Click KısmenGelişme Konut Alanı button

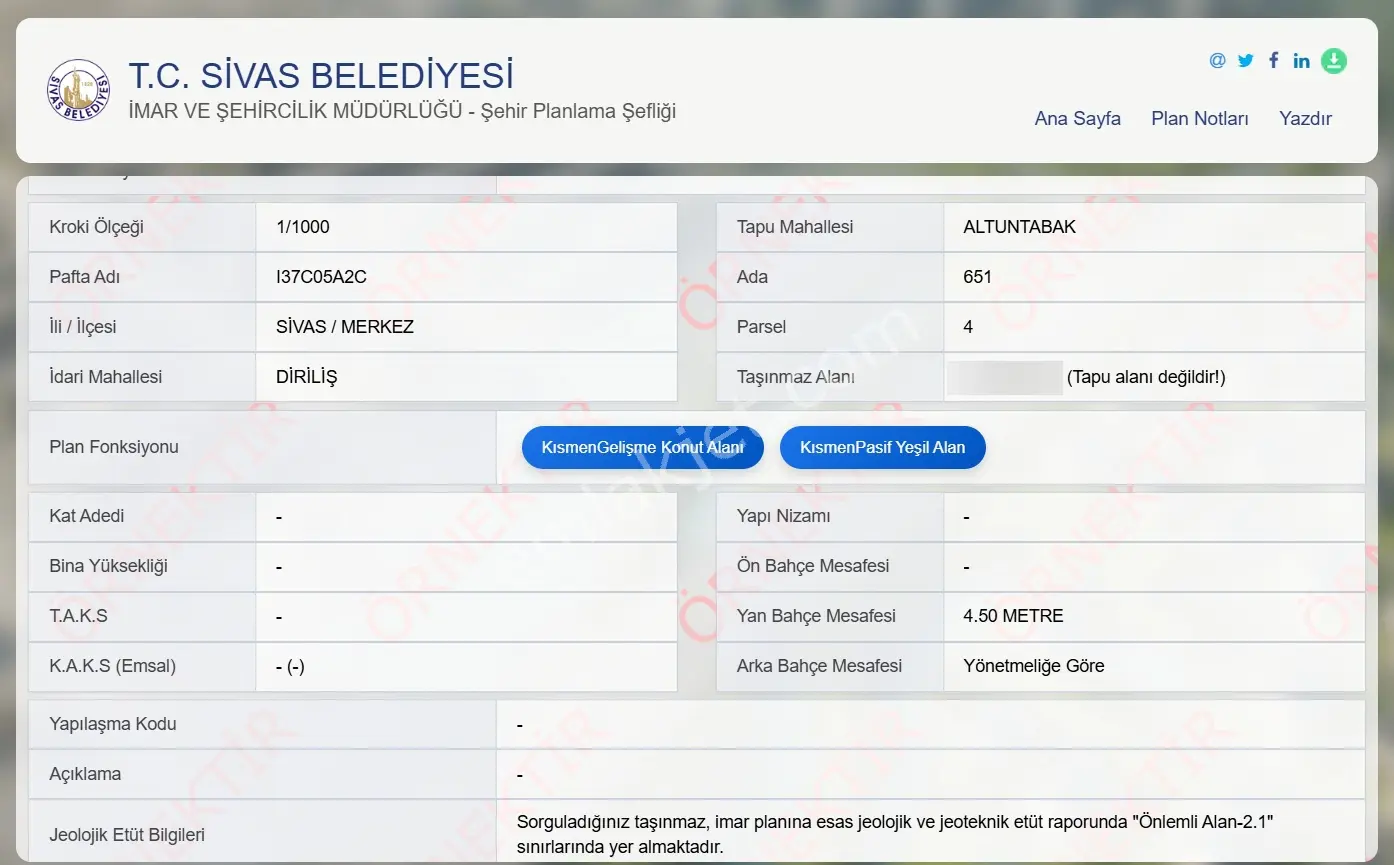643,448
